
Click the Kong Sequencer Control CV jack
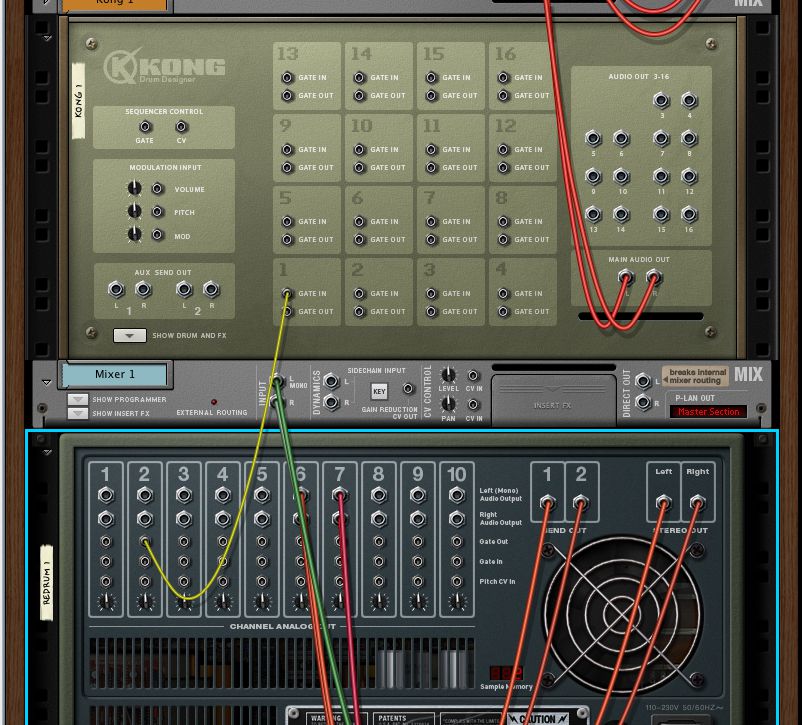click(x=181, y=126)
